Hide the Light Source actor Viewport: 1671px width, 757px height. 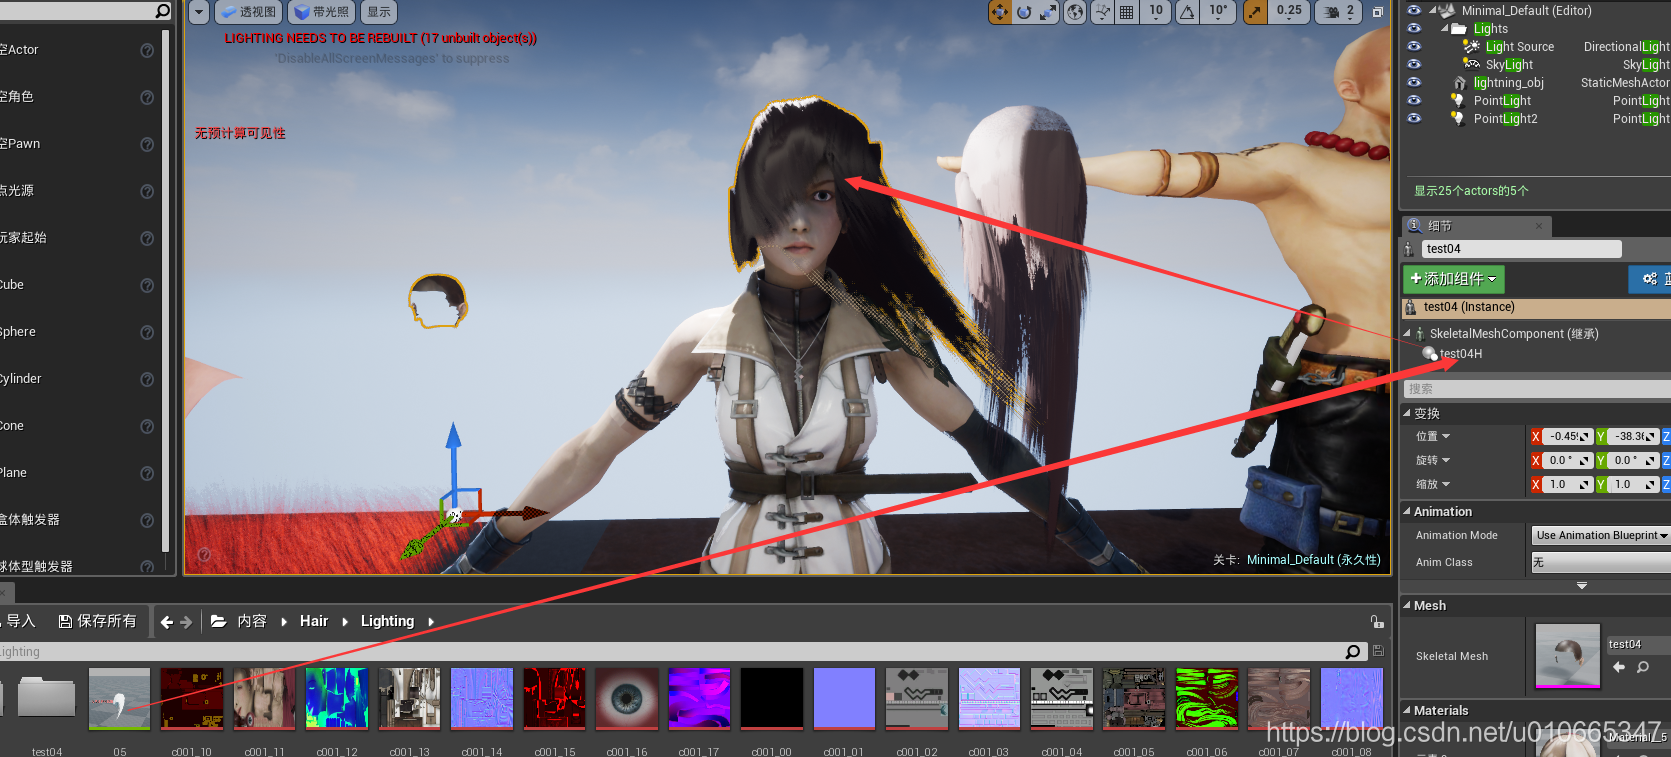click(1414, 46)
